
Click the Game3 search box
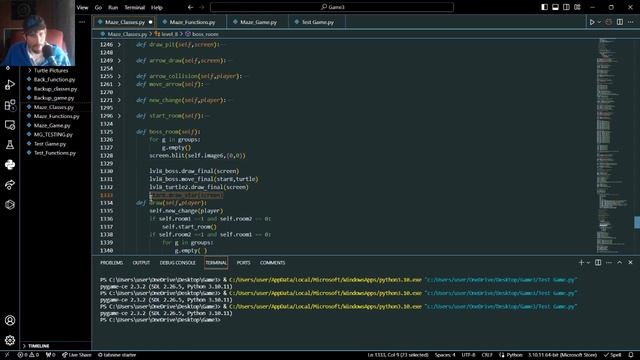(x=332, y=7)
